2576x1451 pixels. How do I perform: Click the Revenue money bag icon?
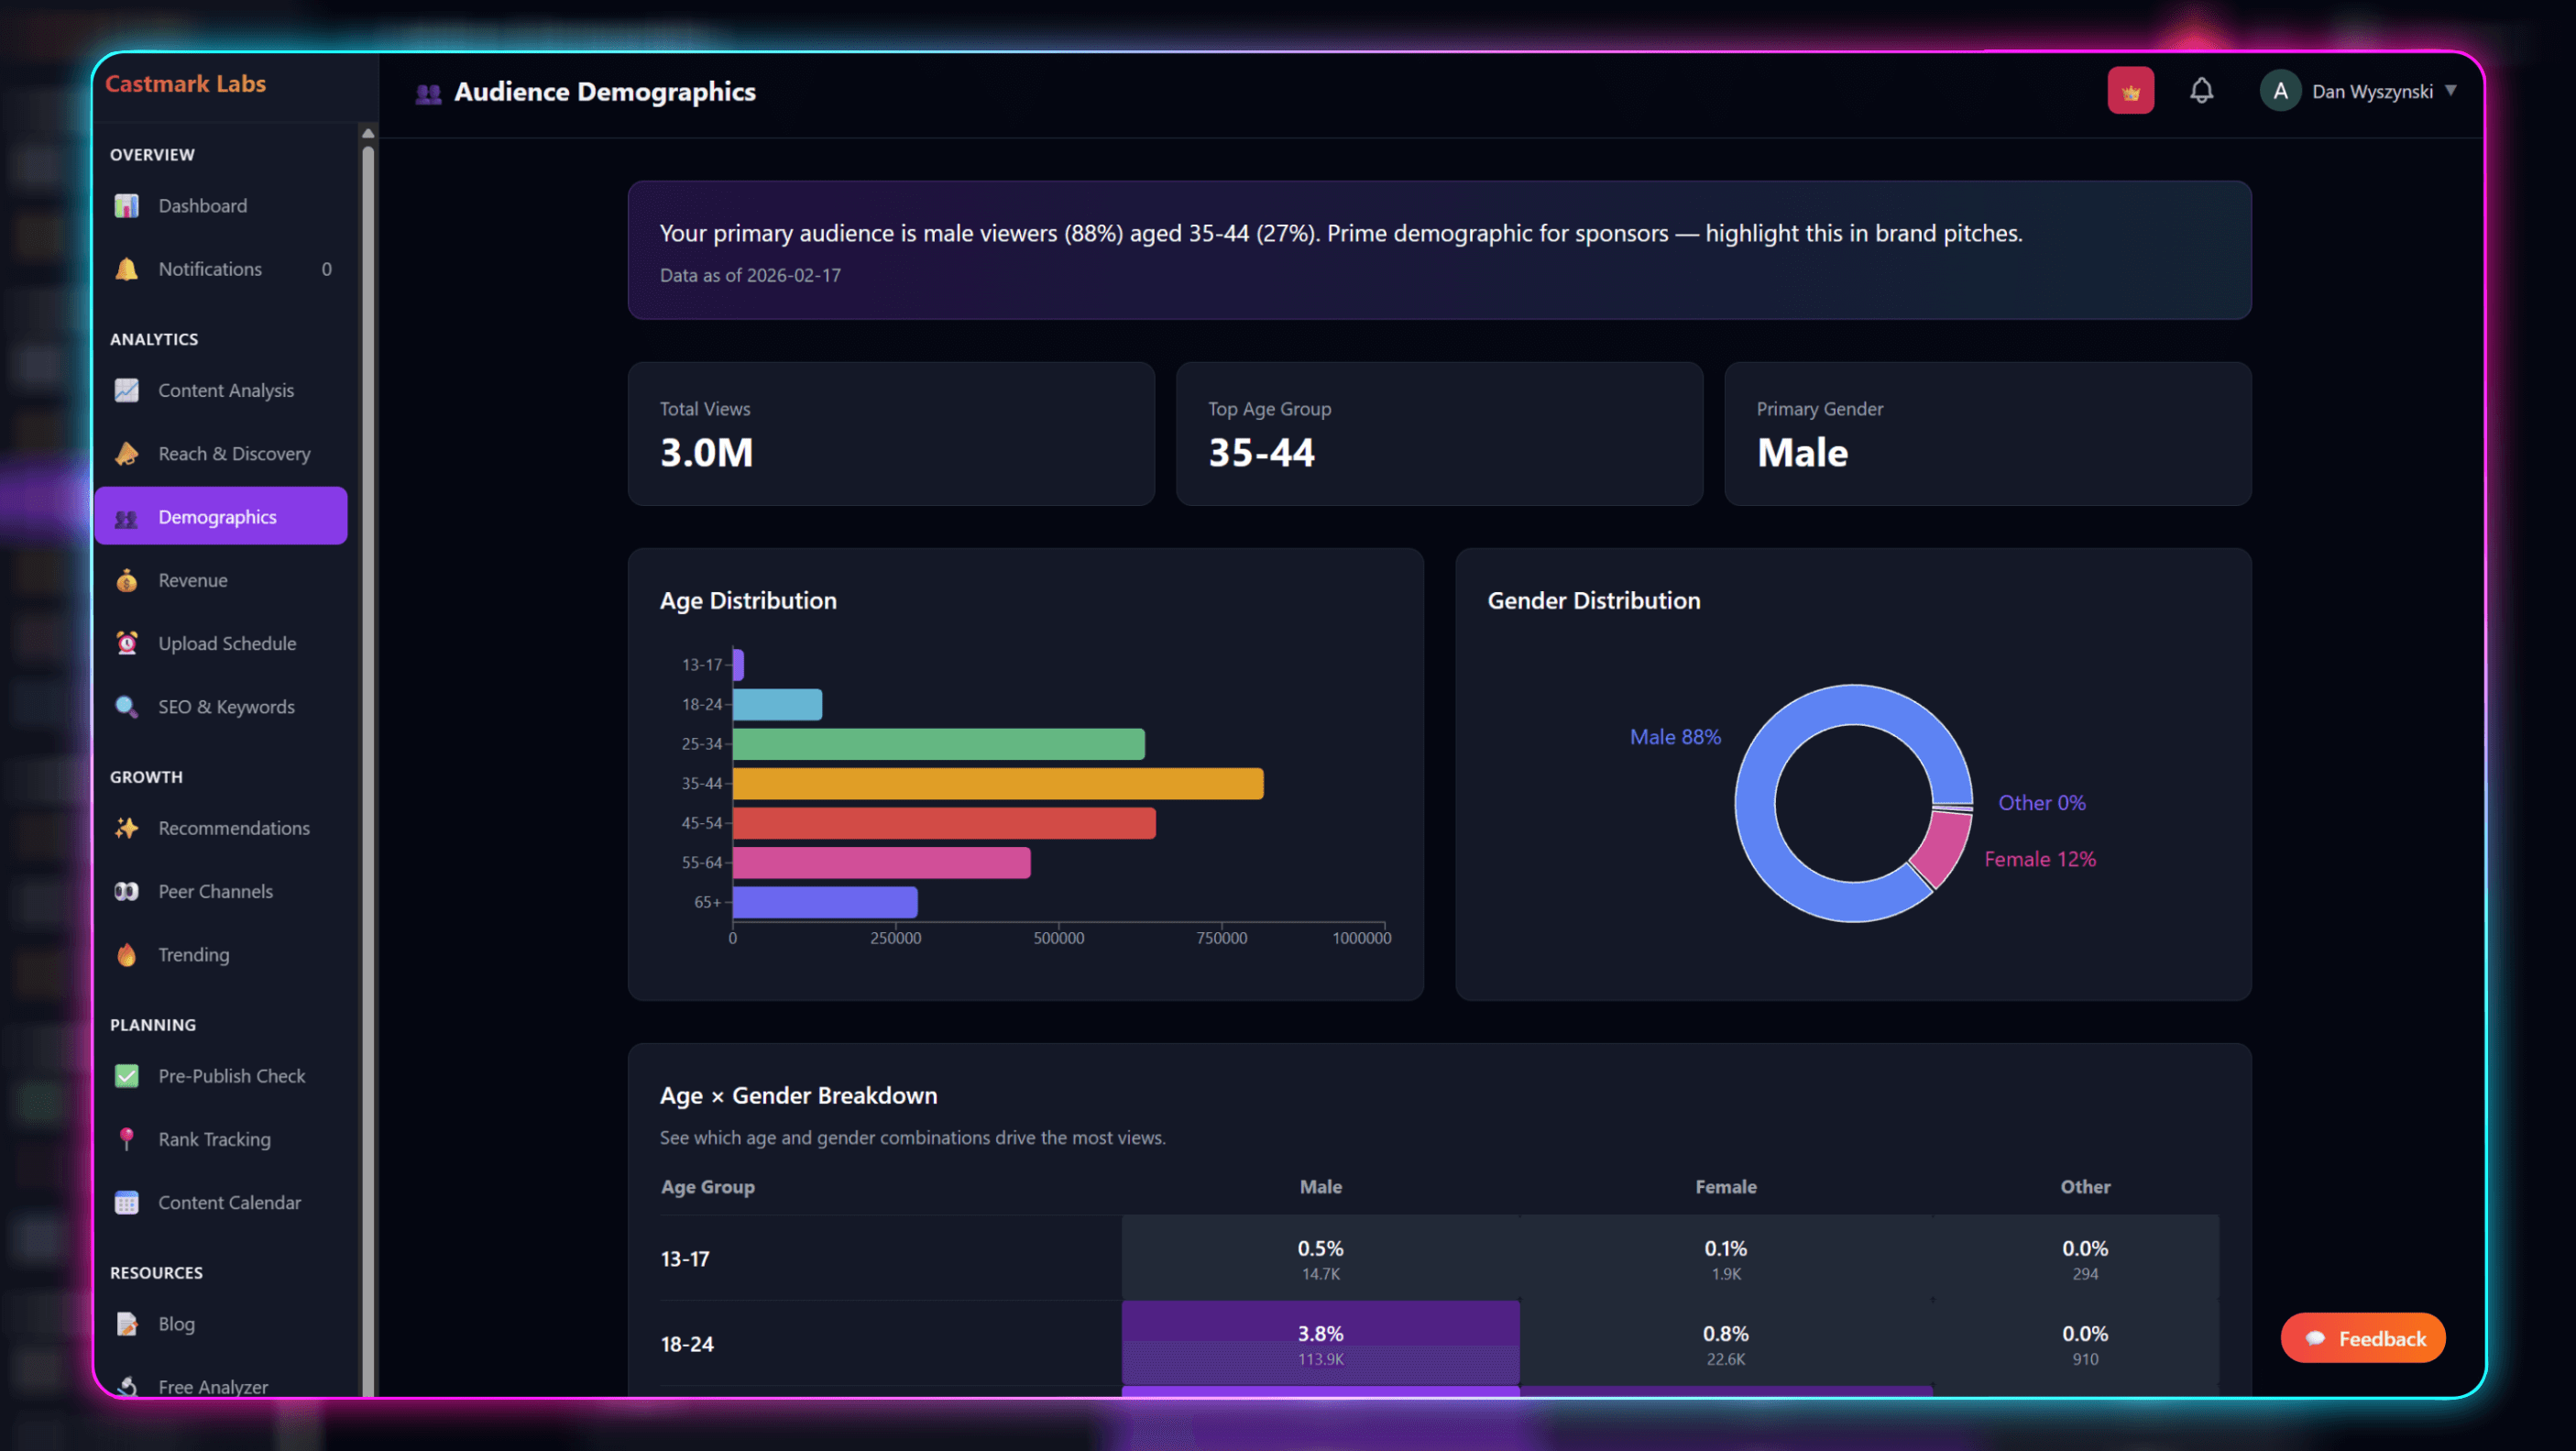point(126,581)
